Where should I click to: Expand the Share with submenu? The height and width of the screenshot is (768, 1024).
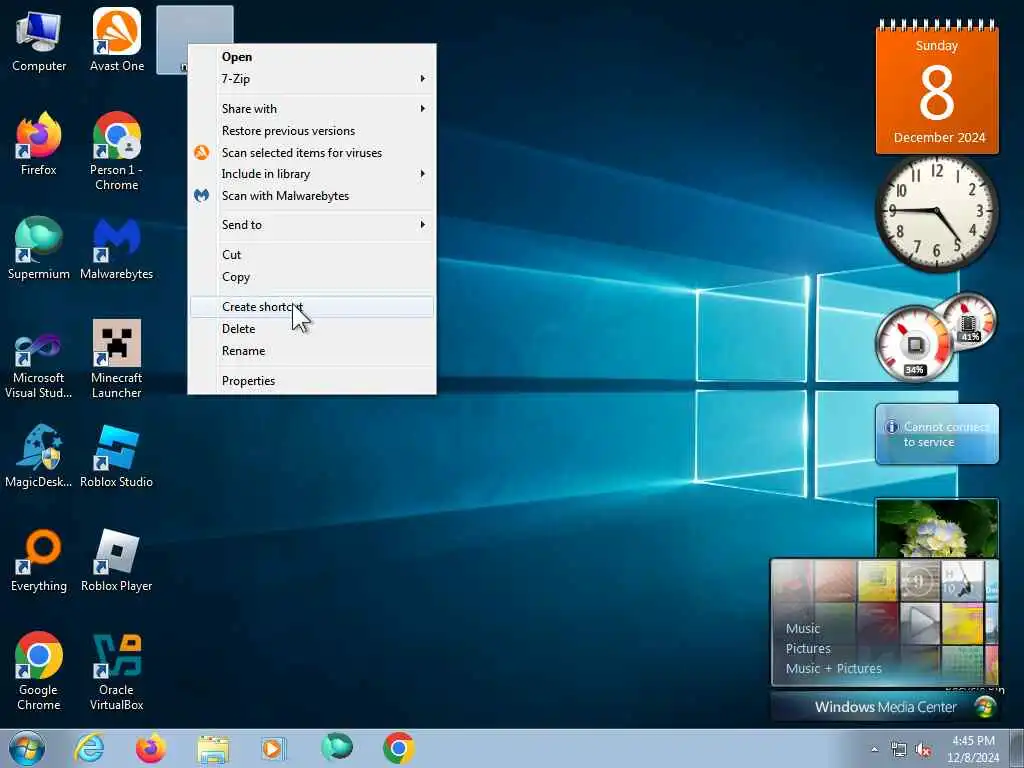(x=312, y=108)
